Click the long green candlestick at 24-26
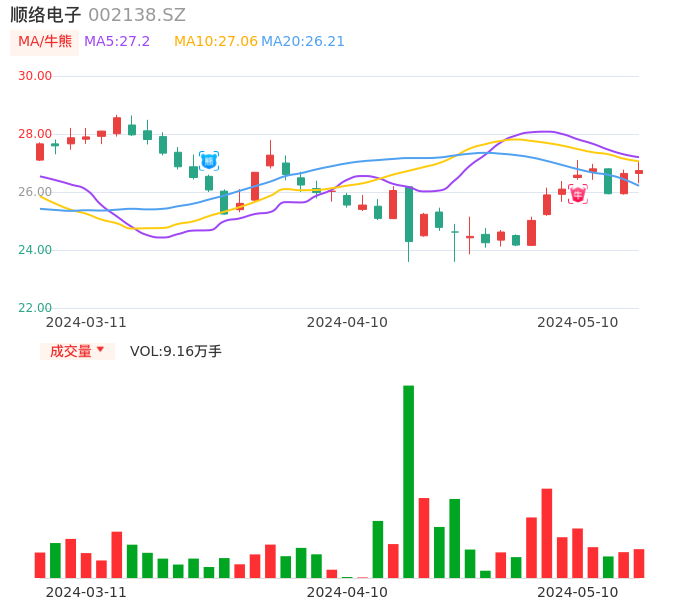 (x=409, y=214)
